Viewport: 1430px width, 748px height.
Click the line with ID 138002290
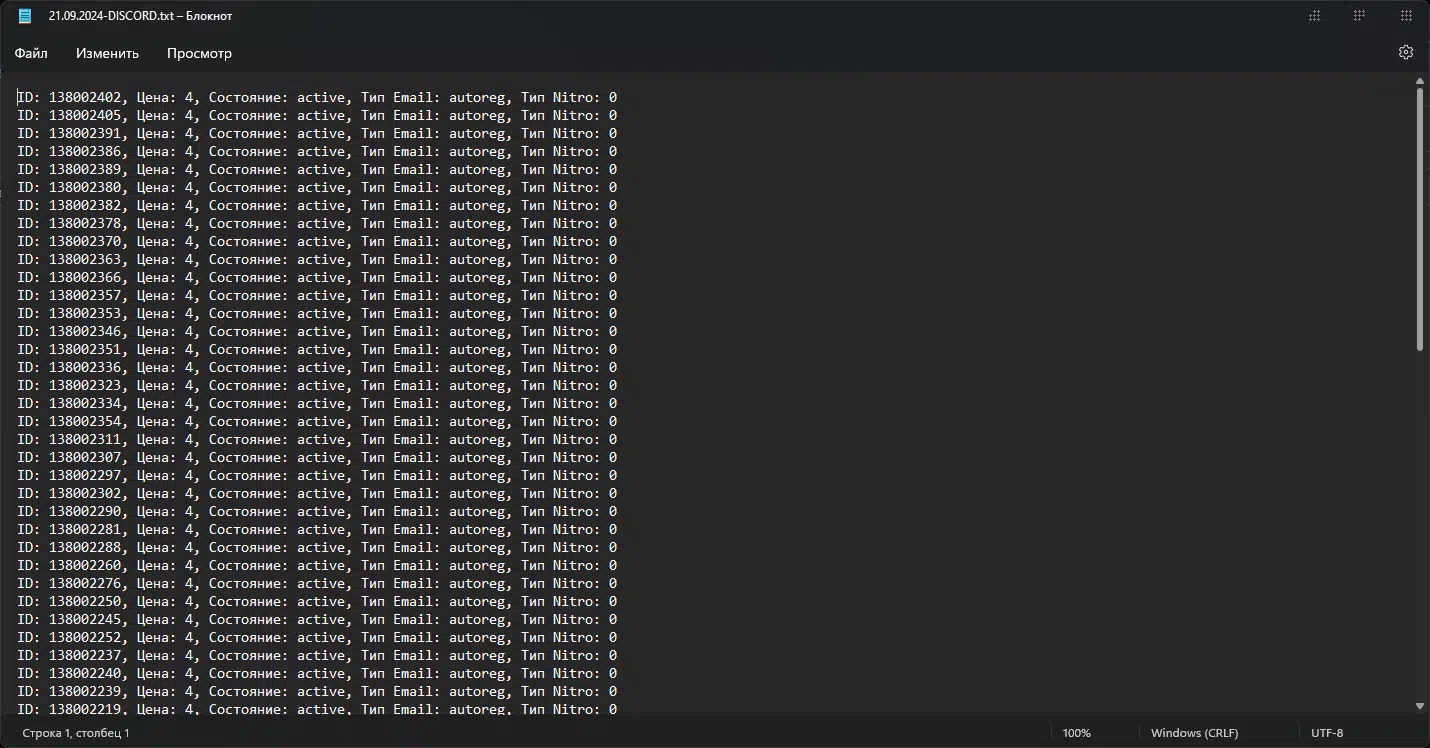tap(317, 511)
